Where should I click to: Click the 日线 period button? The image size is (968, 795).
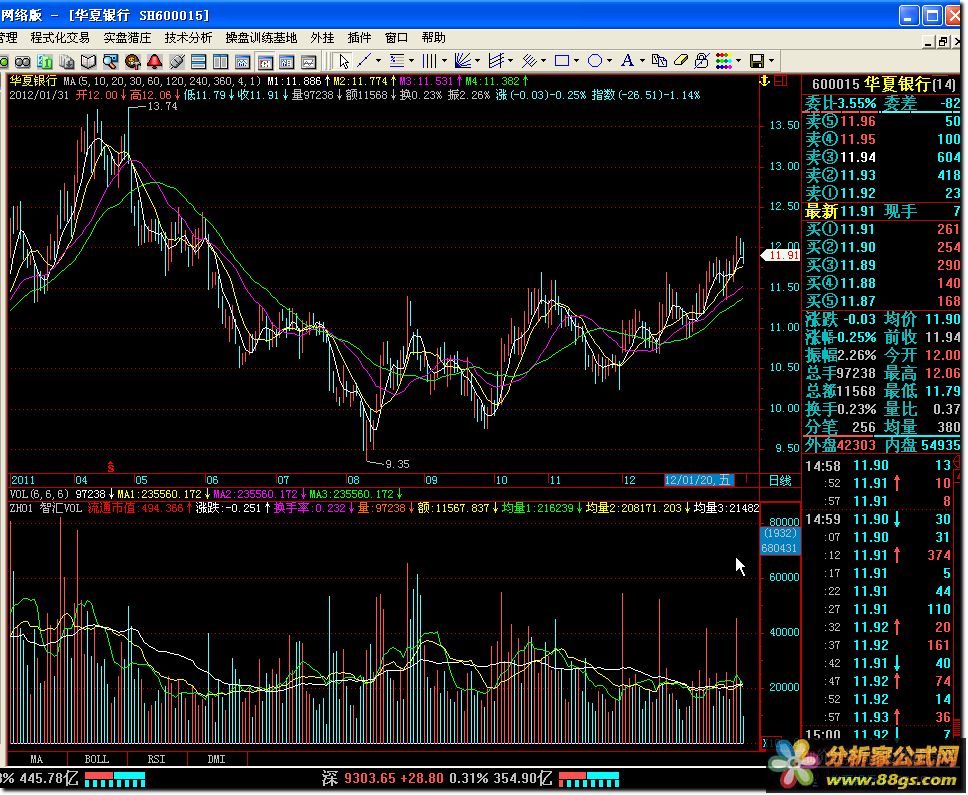click(780, 480)
